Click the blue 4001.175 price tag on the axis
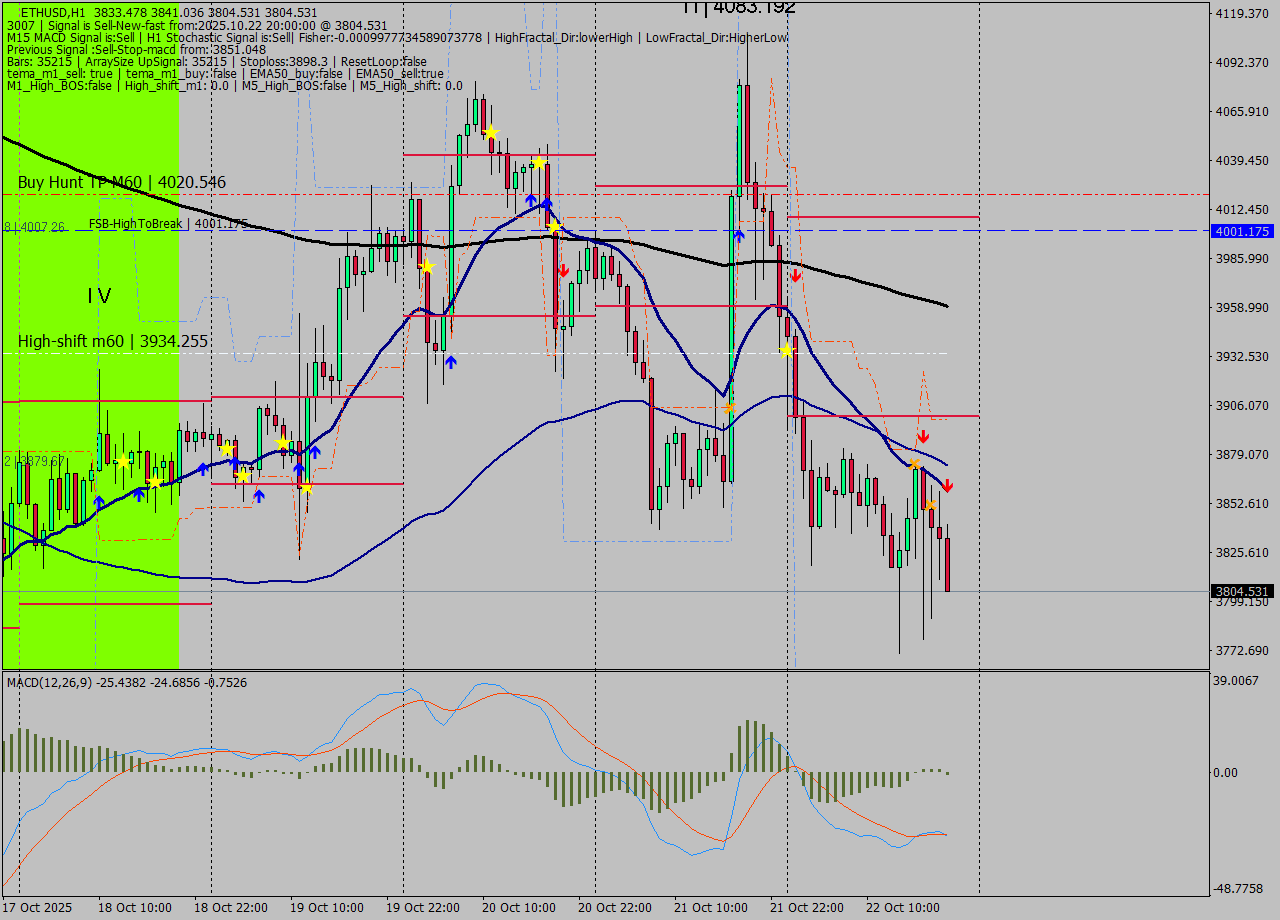Image resolution: width=1280 pixels, height=920 pixels. click(1241, 231)
